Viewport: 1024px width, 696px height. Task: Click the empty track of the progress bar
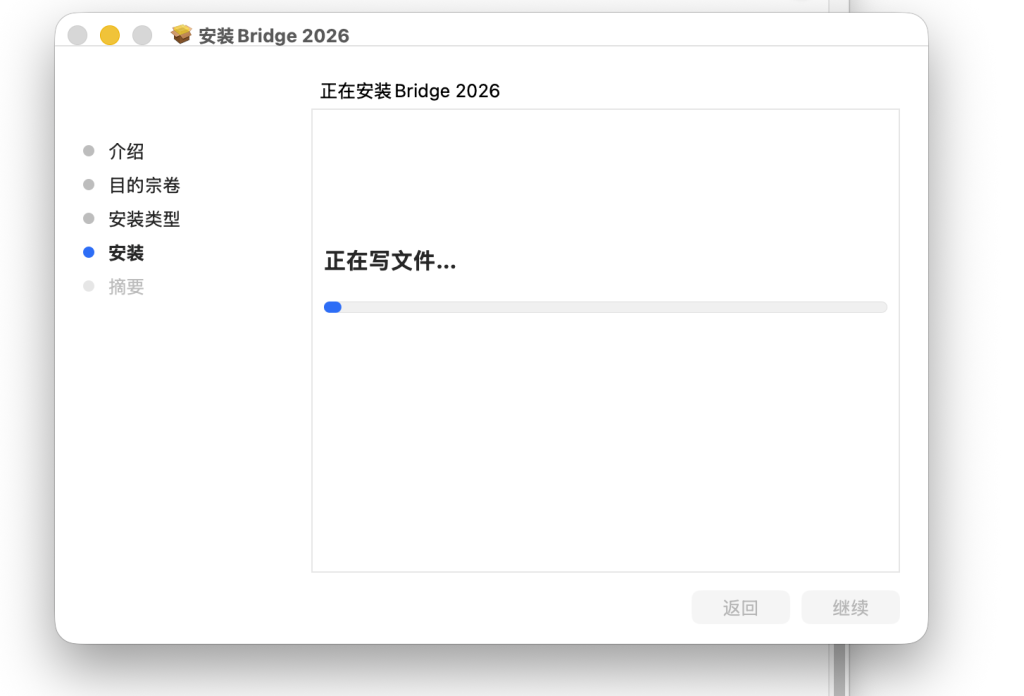click(610, 307)
